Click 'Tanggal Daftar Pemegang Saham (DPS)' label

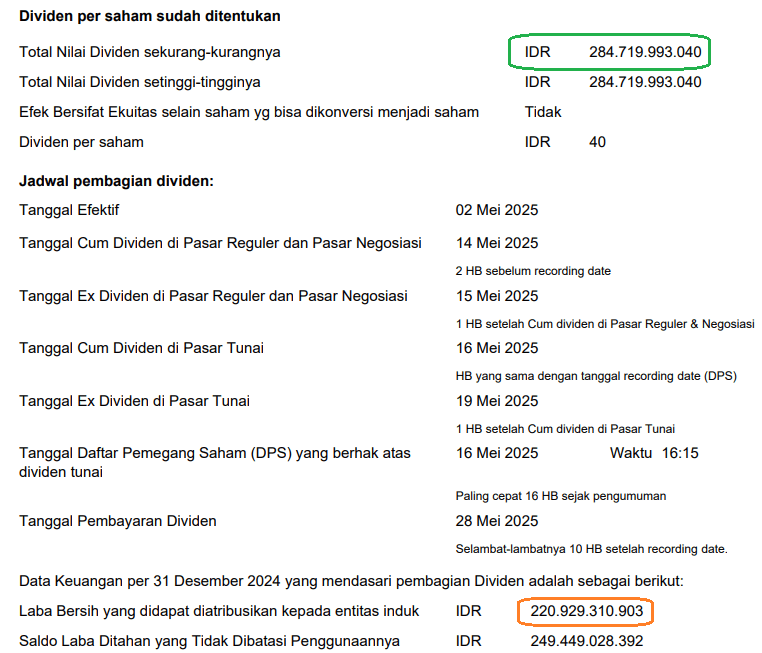[215, 463]
